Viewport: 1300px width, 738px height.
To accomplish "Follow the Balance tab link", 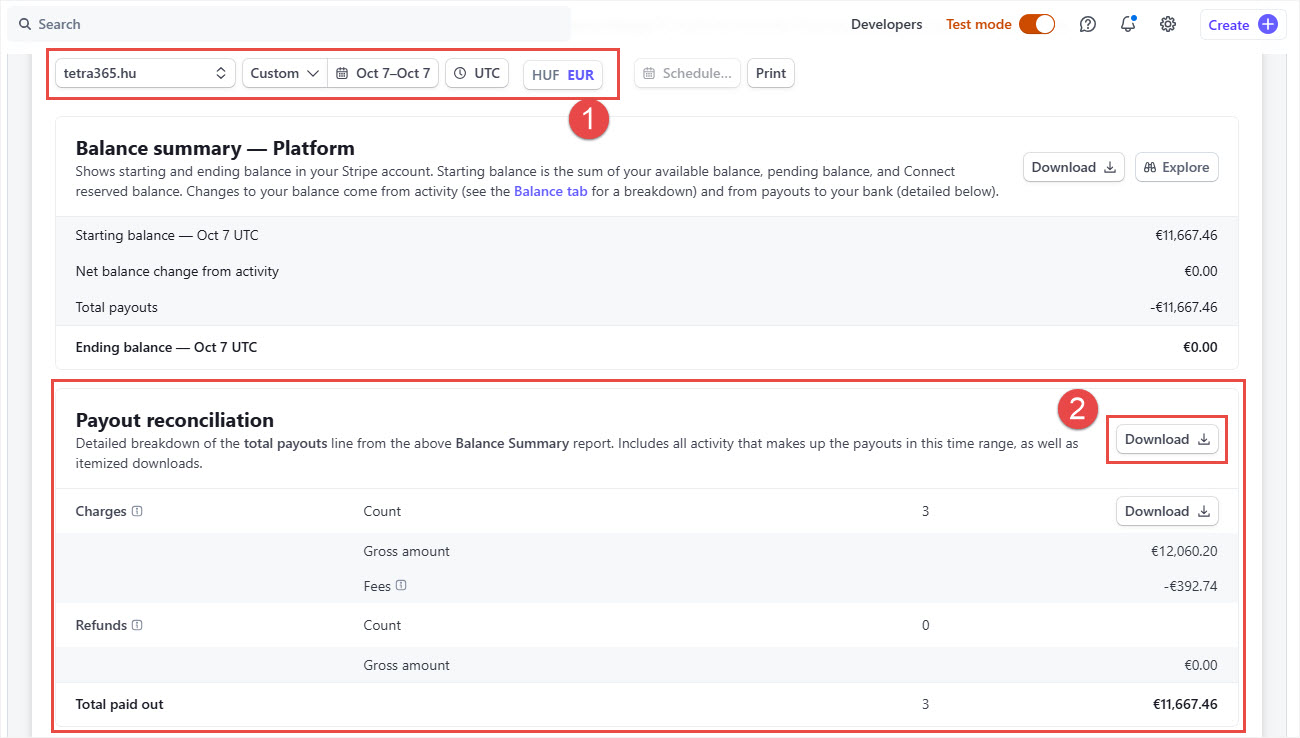I will [550, 191].
